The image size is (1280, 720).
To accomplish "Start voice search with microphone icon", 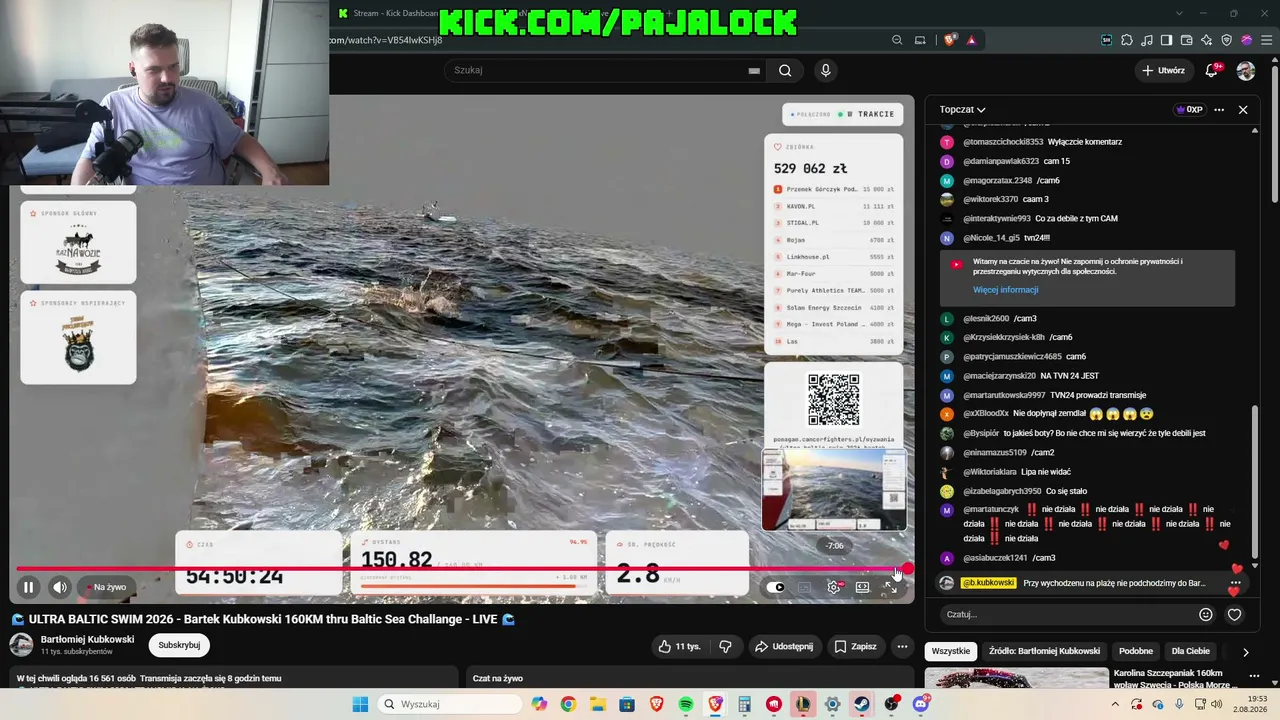I will [x=825, y=70].
